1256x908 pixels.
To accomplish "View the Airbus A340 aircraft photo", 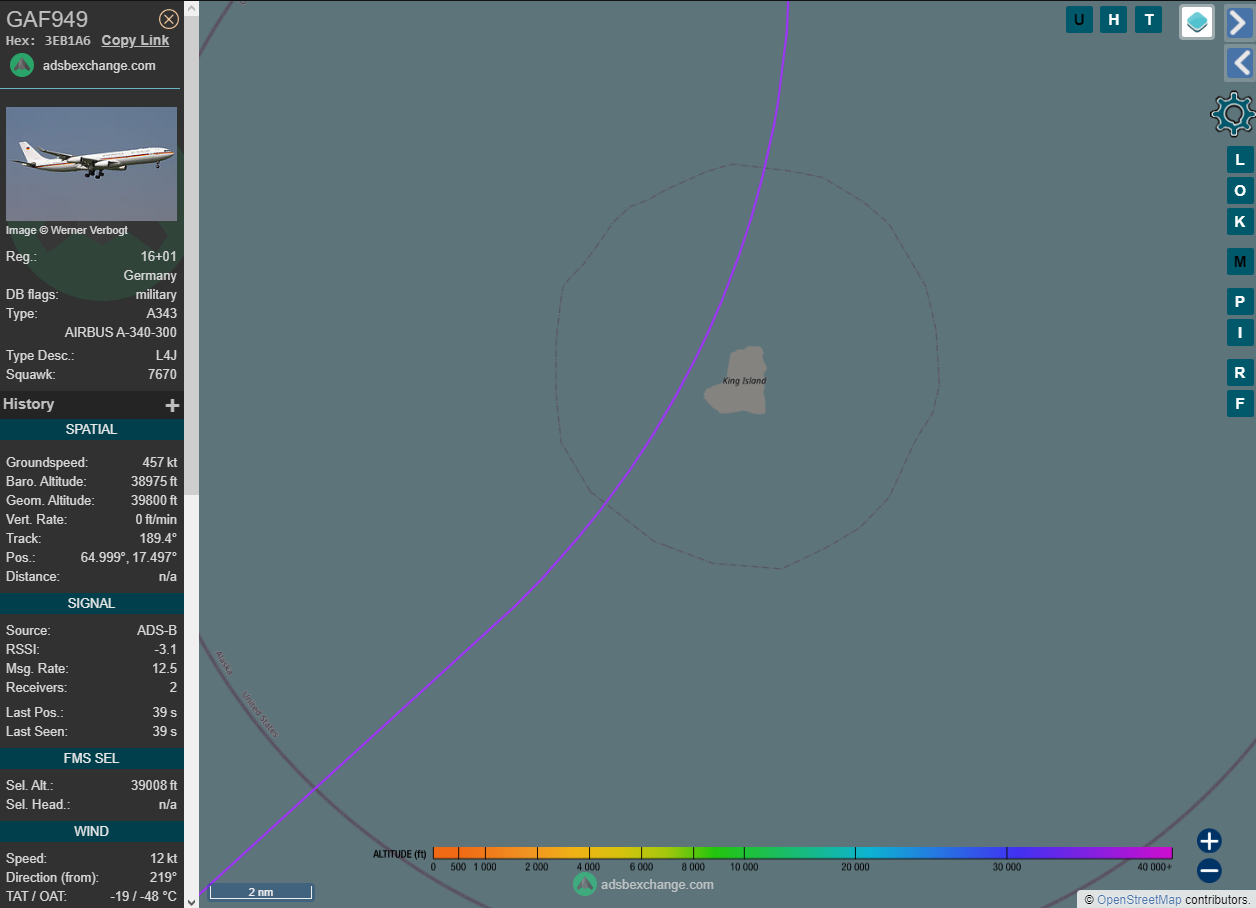I will point(91,164).
